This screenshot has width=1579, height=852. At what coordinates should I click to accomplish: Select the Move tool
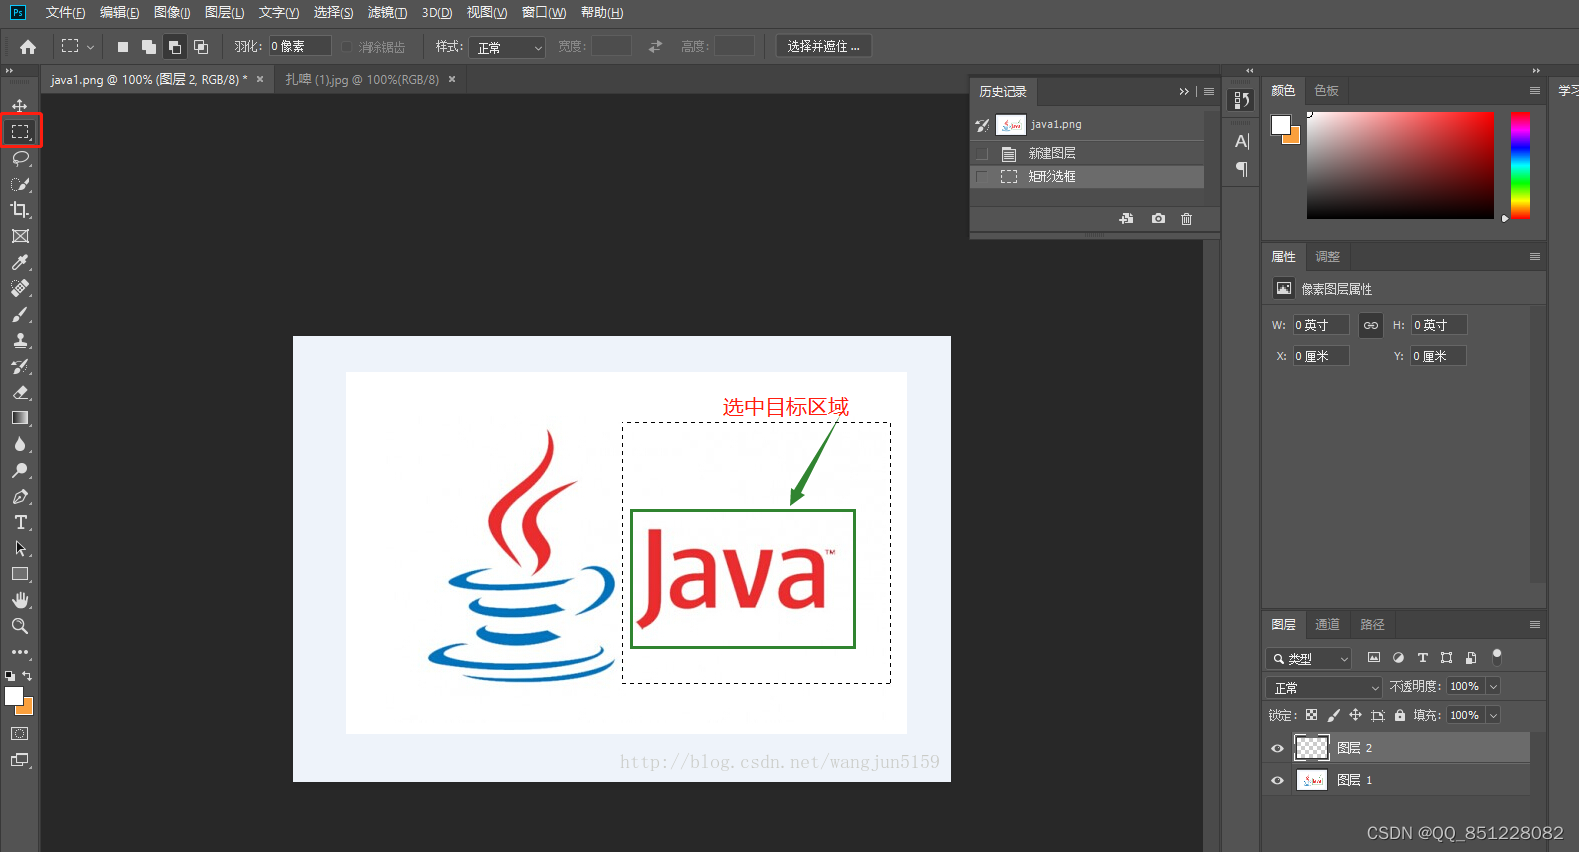pyautogui.click(x=20, y=106)
